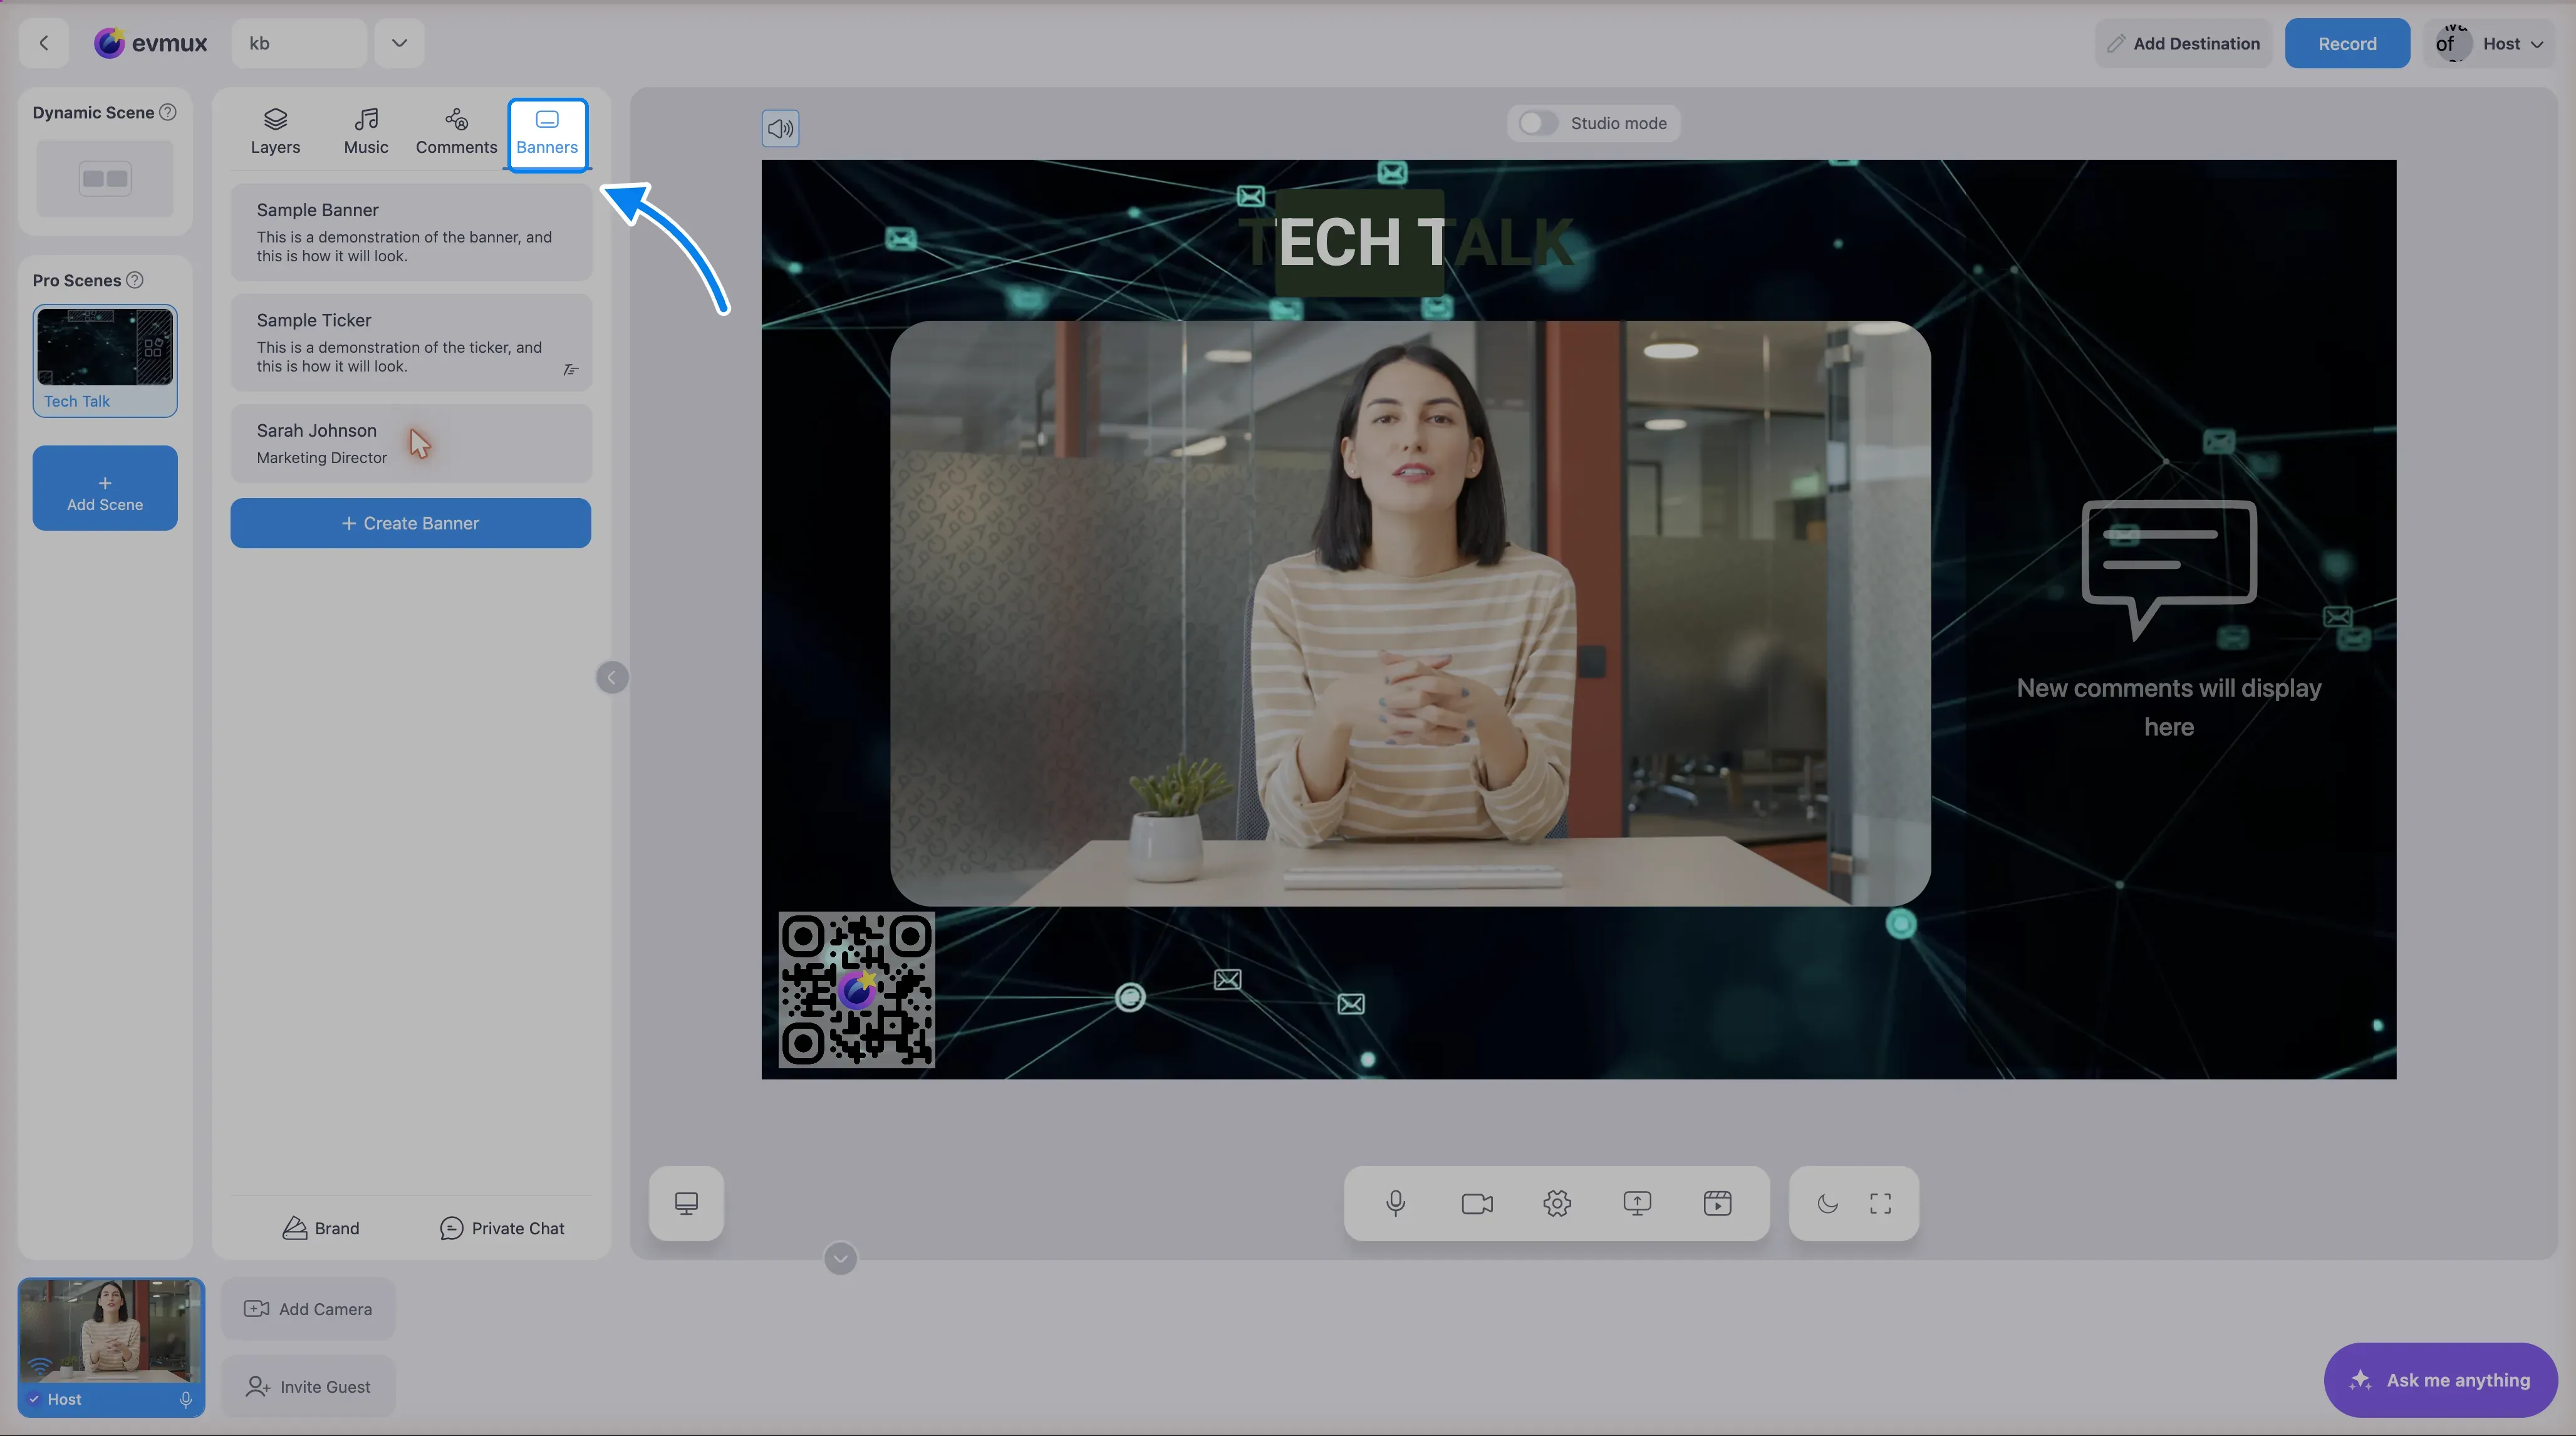Select the host video in the preview canvas
The width and height of the screenshot is (2576, 1436).
point(1410,613)
